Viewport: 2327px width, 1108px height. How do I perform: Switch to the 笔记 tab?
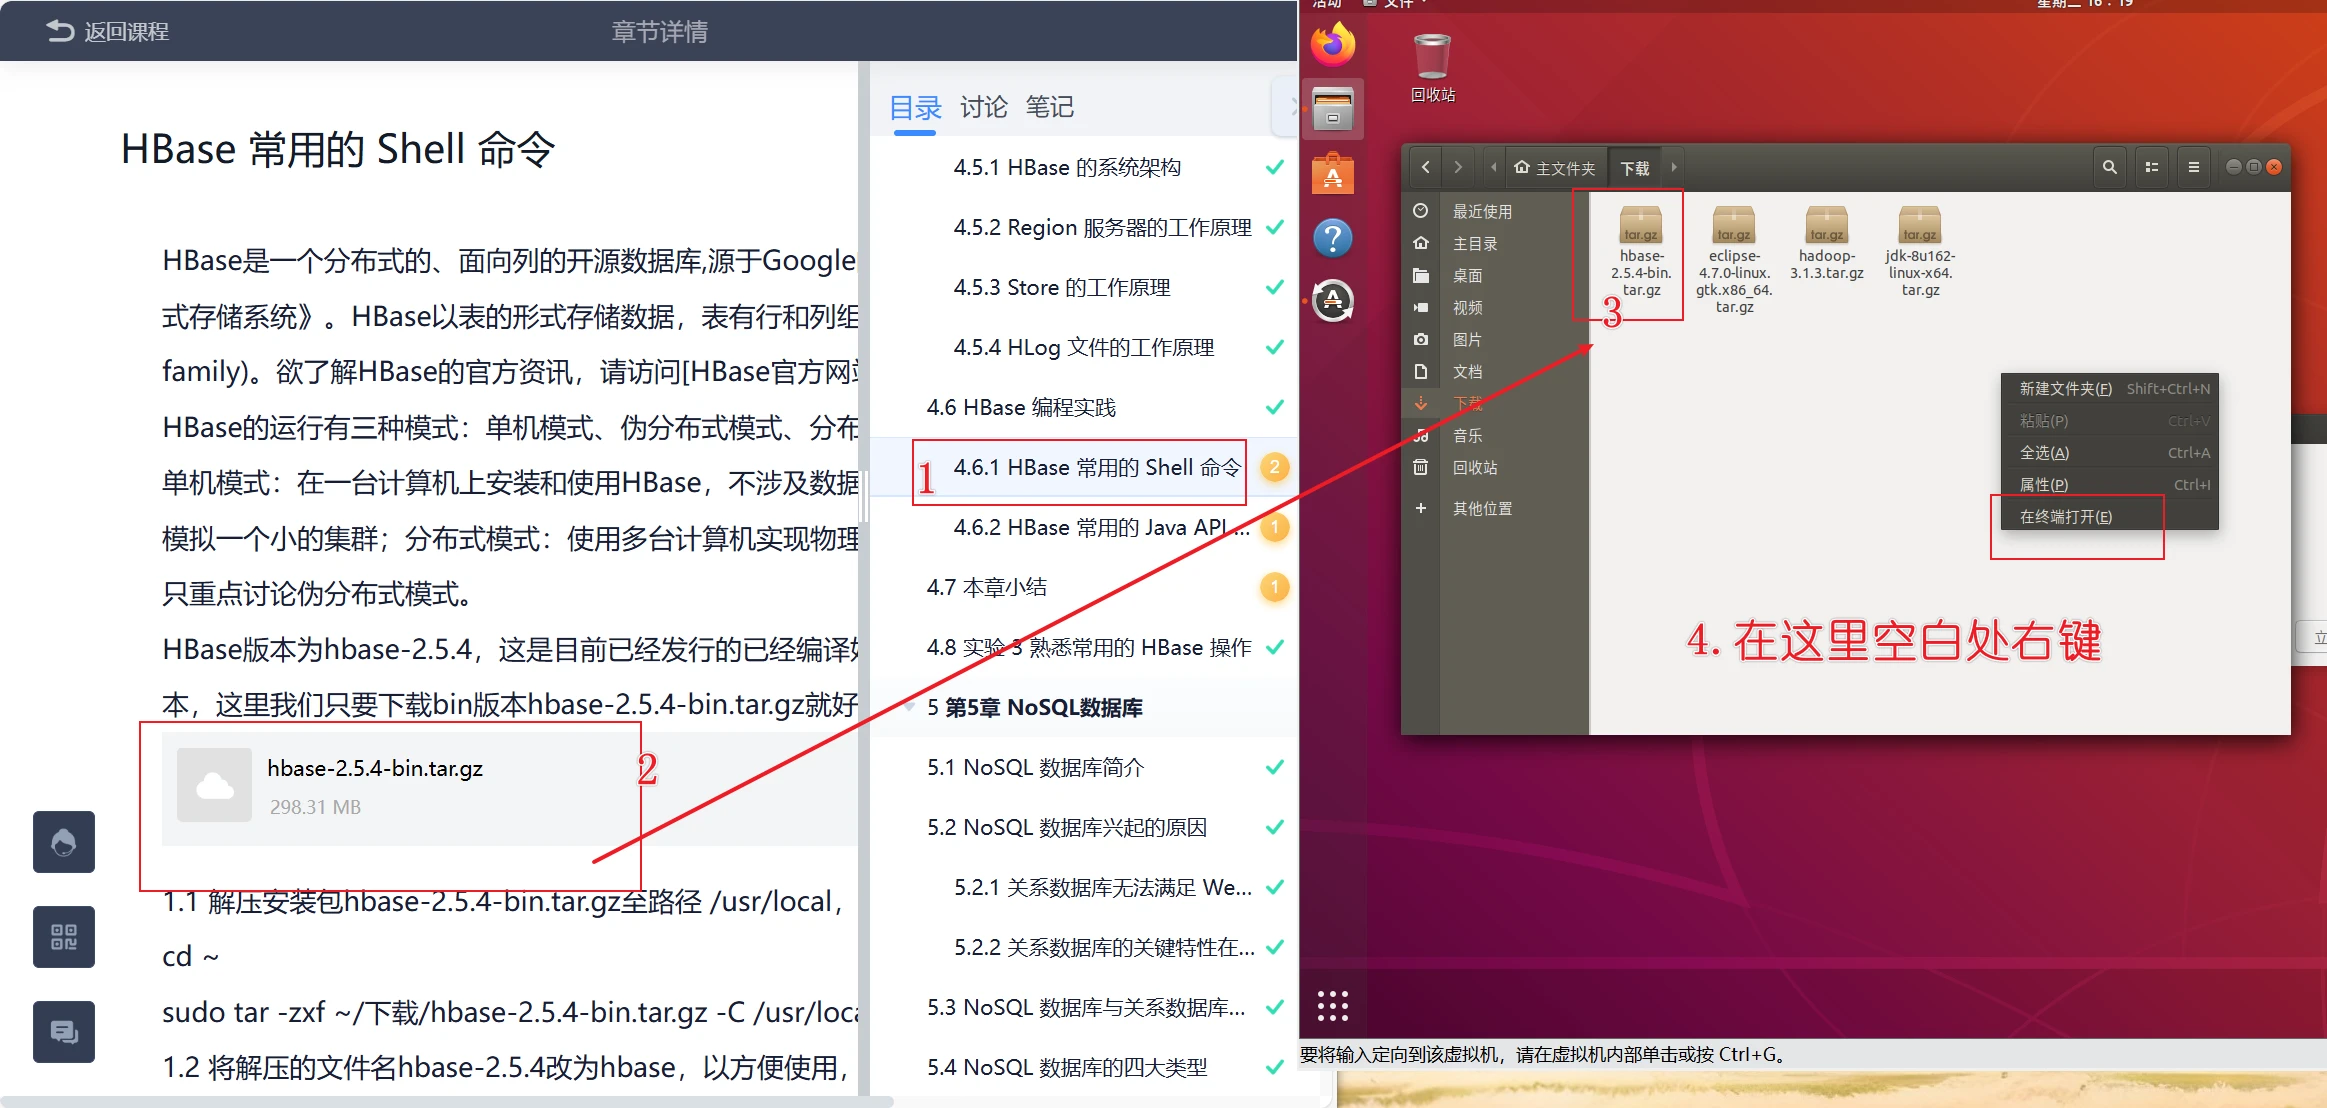point(1049,107)
